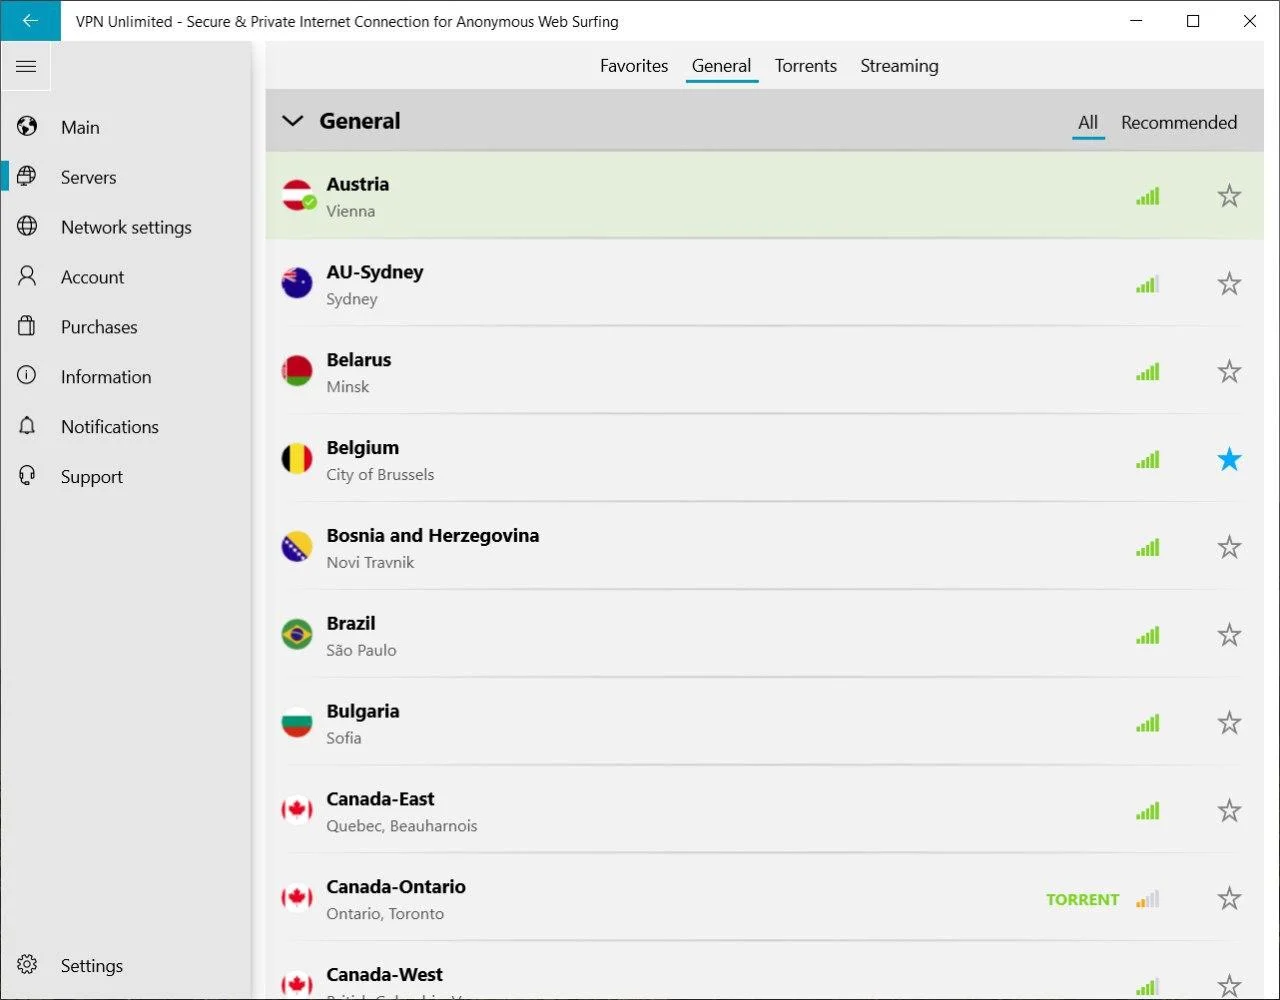Star the Brazil server as favorite
The height and width of the screenshot is (1000, 1280).
(1229, 635)
